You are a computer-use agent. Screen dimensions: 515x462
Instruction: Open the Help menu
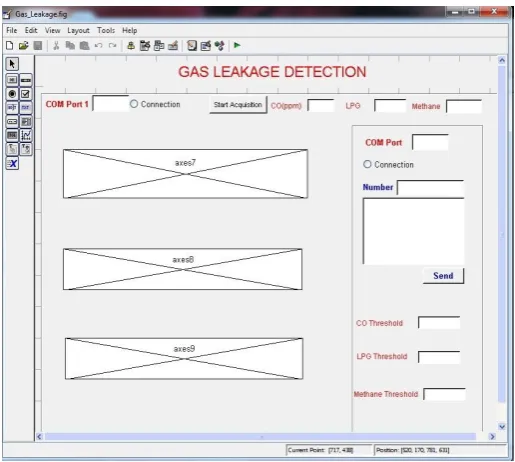coord(130,31)
